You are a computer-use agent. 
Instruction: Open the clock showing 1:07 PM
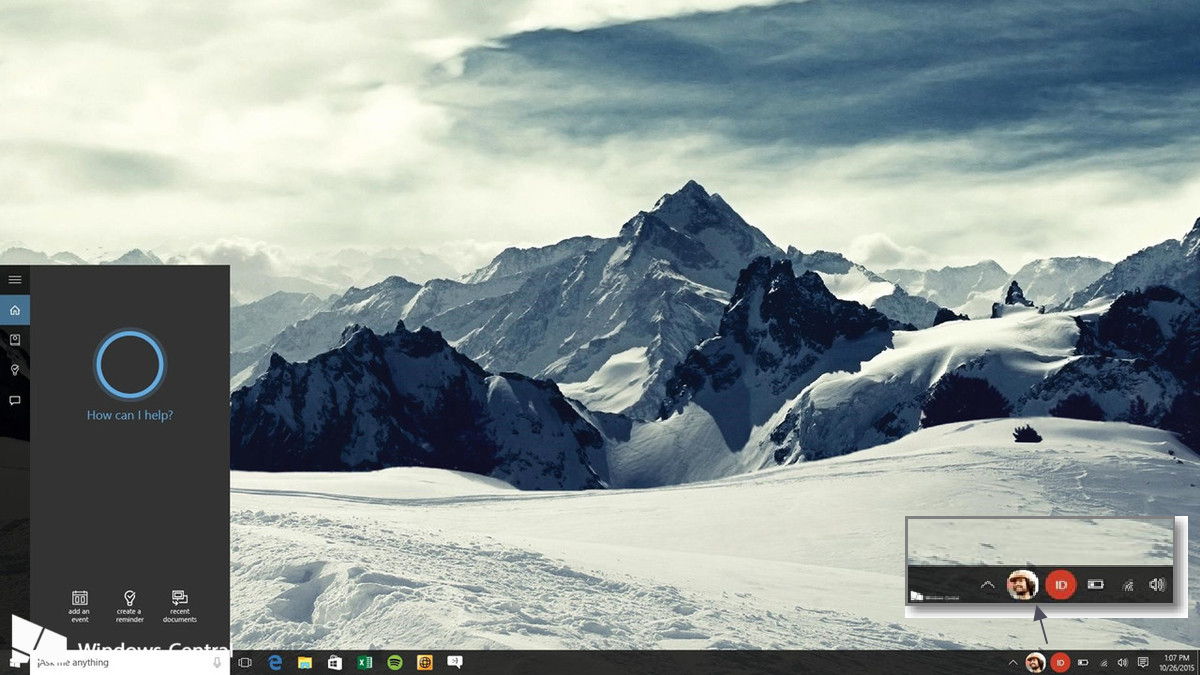click(x=1176, y=662)
